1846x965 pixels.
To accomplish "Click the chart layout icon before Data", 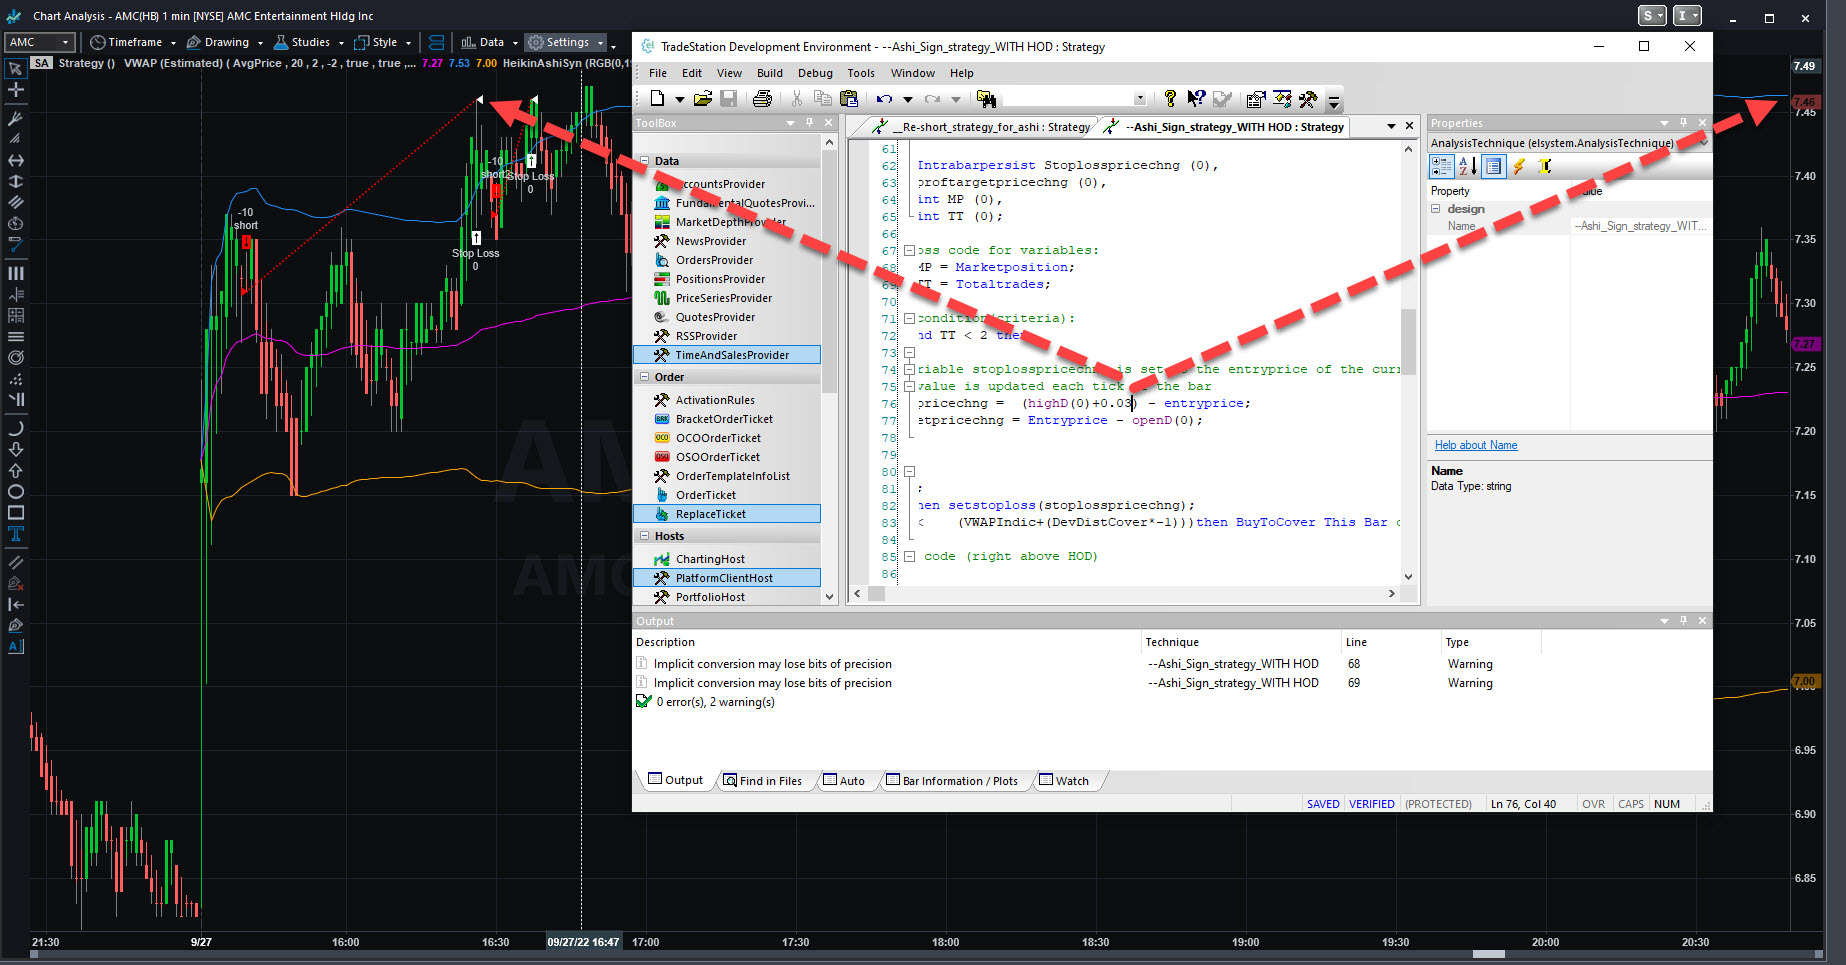I will 436,42.
